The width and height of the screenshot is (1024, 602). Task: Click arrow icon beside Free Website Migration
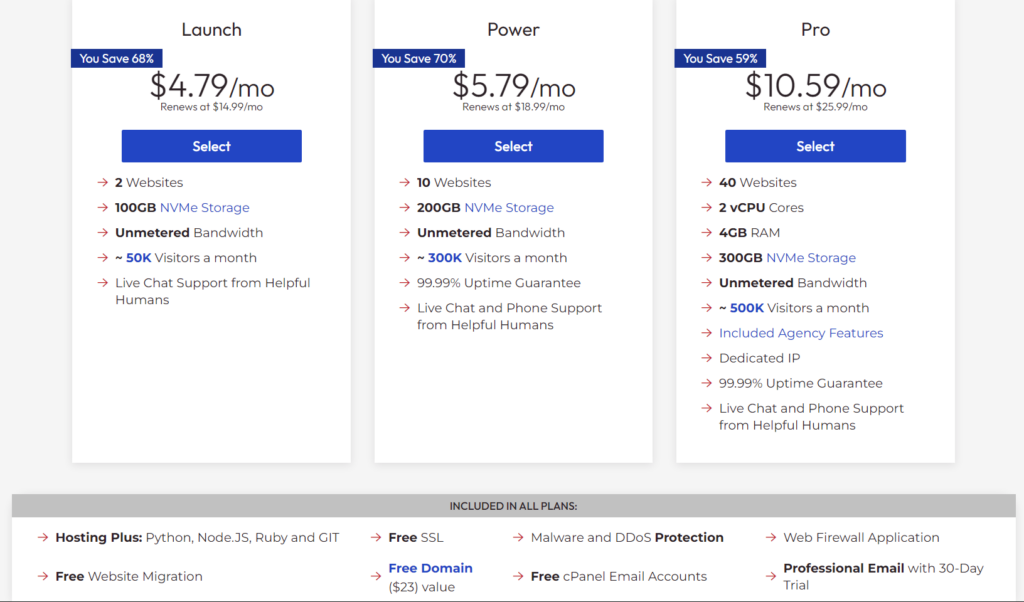pos(43,577)
